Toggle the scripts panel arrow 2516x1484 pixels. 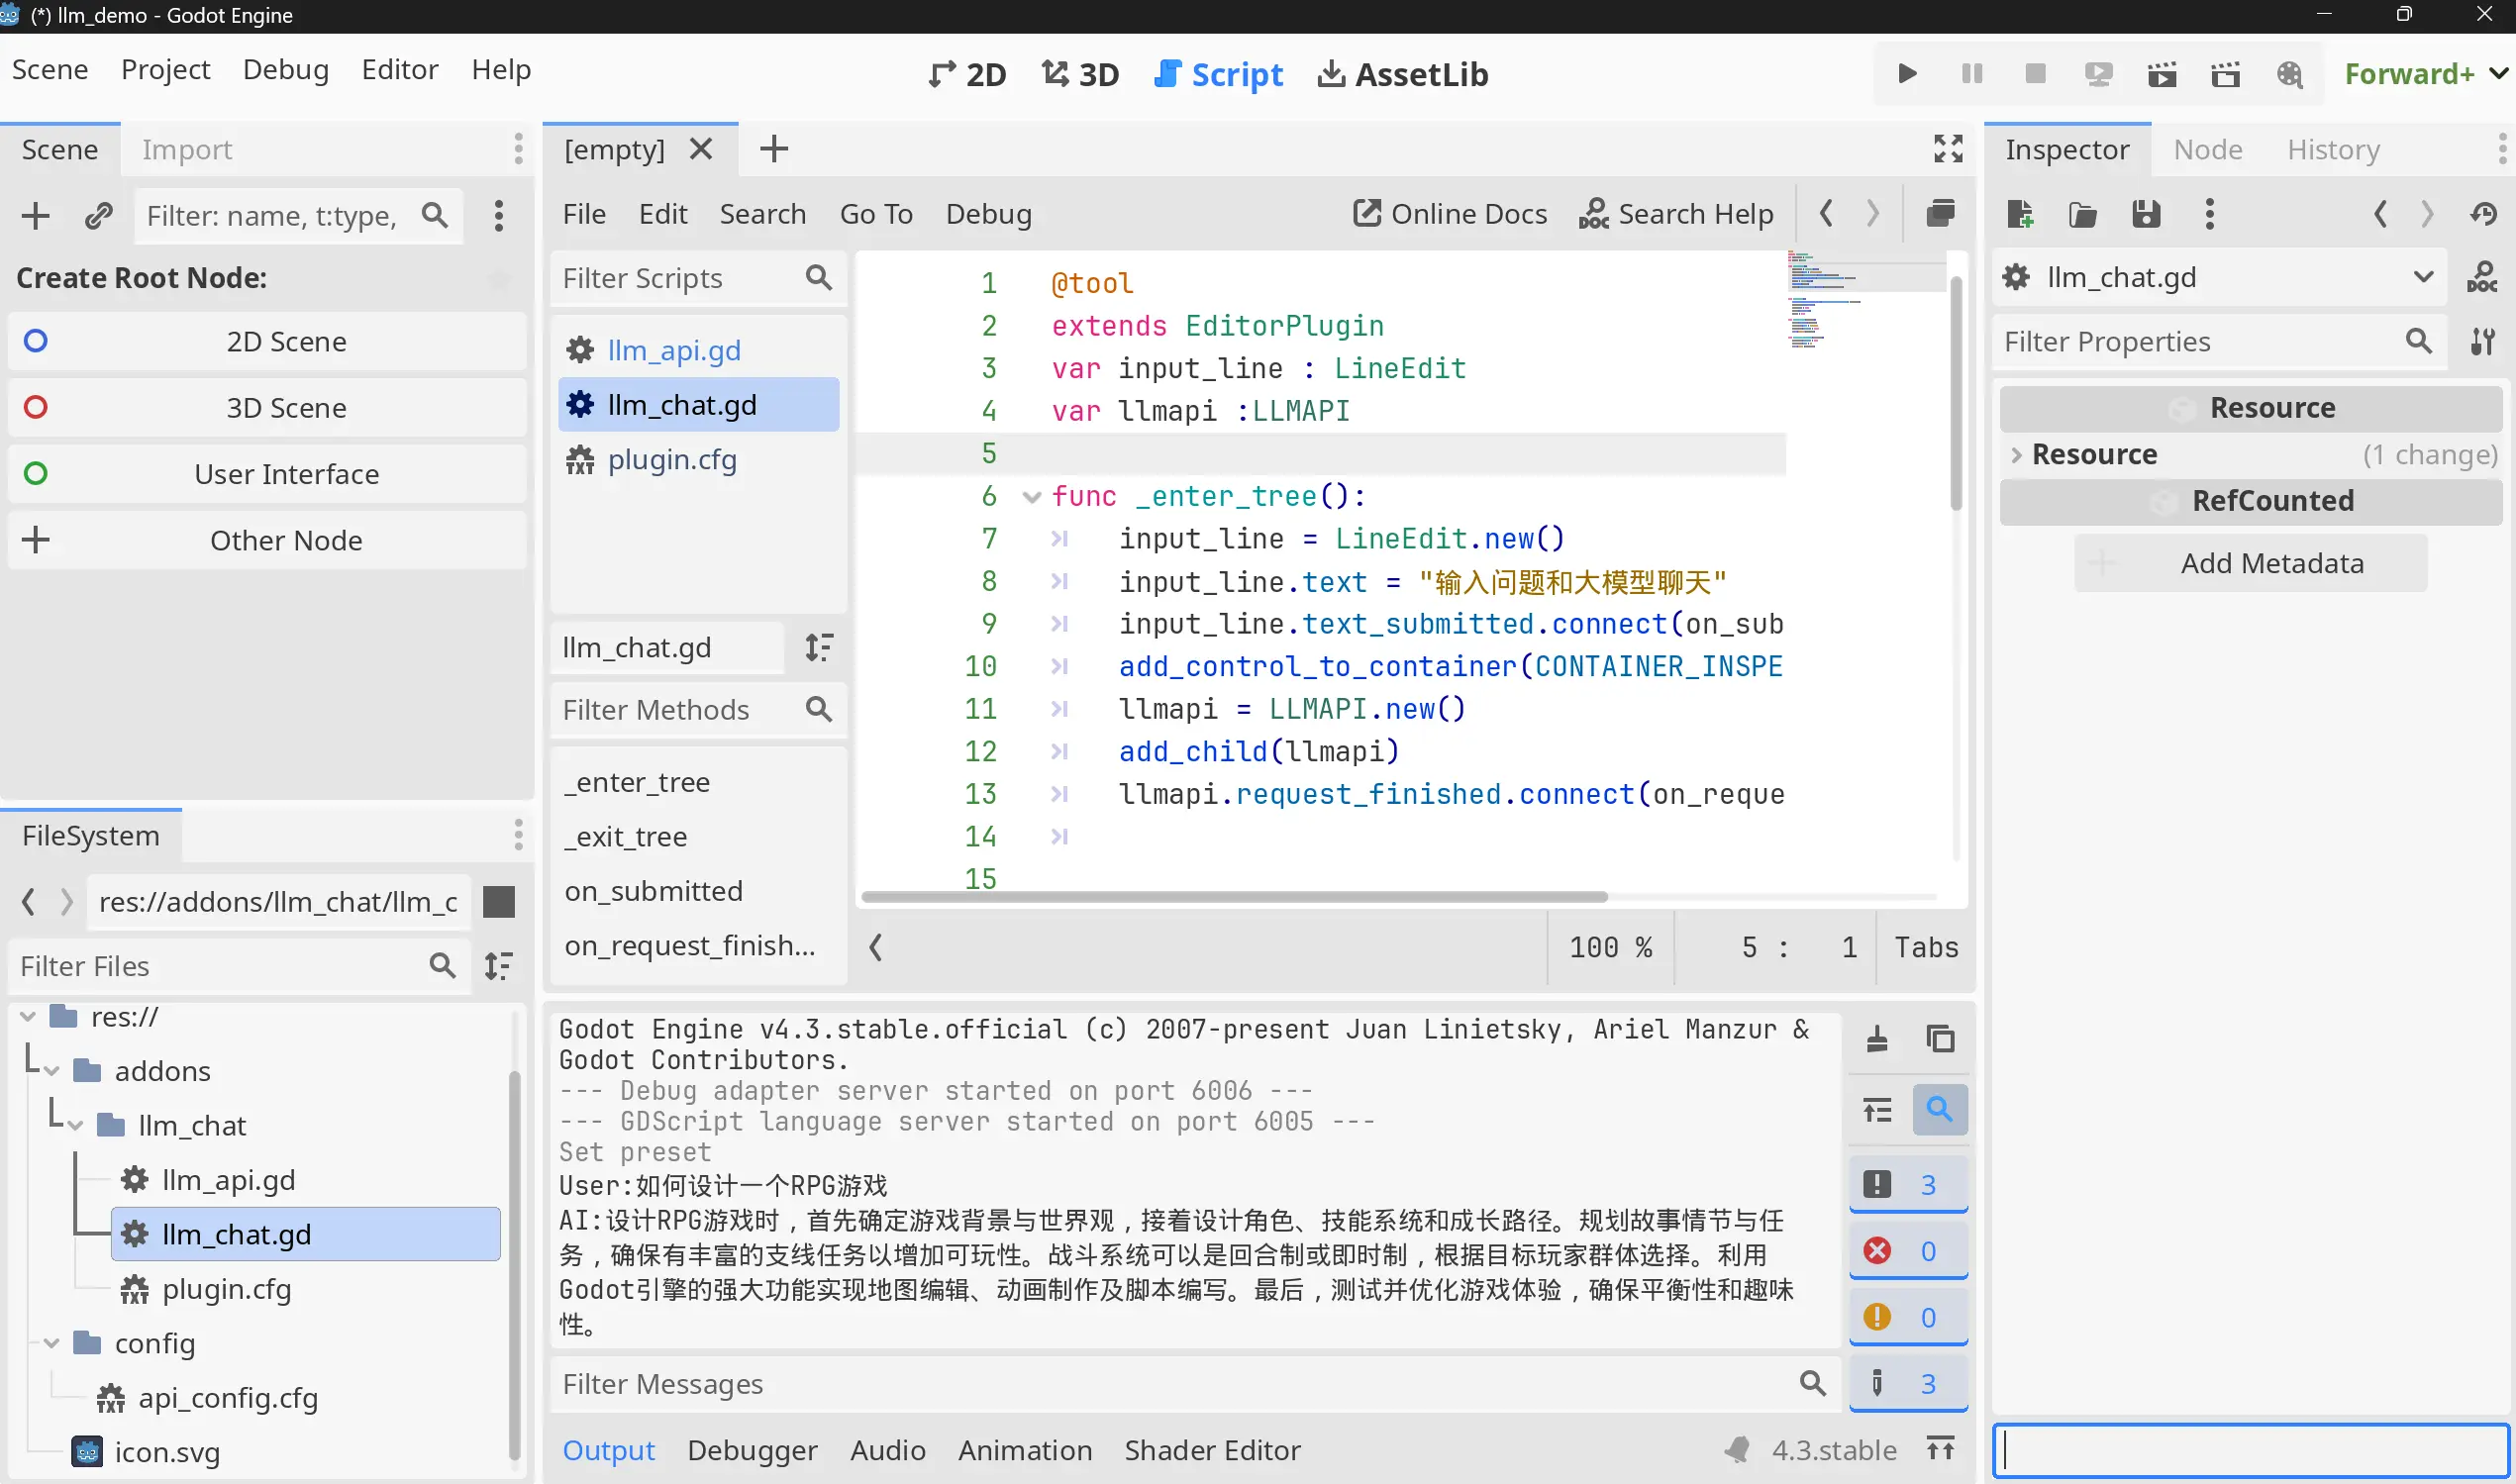[x=876, y=947]
